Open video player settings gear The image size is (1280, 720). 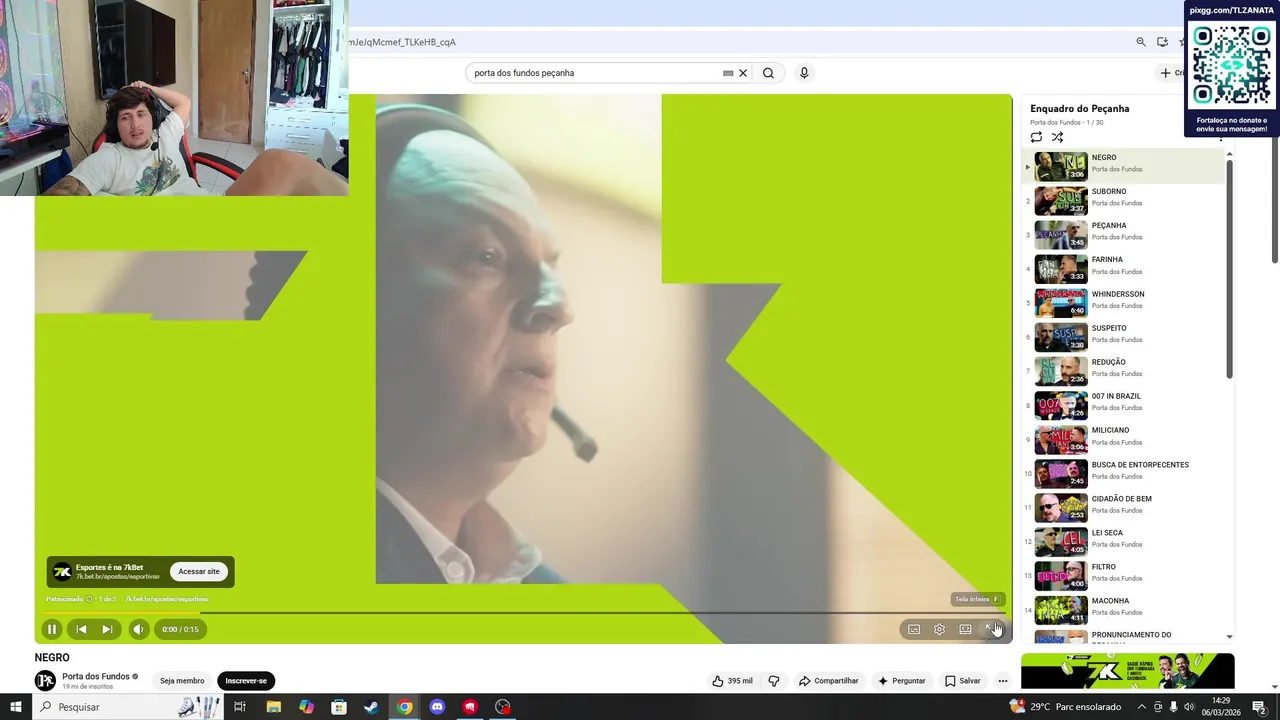pos(939,629)
